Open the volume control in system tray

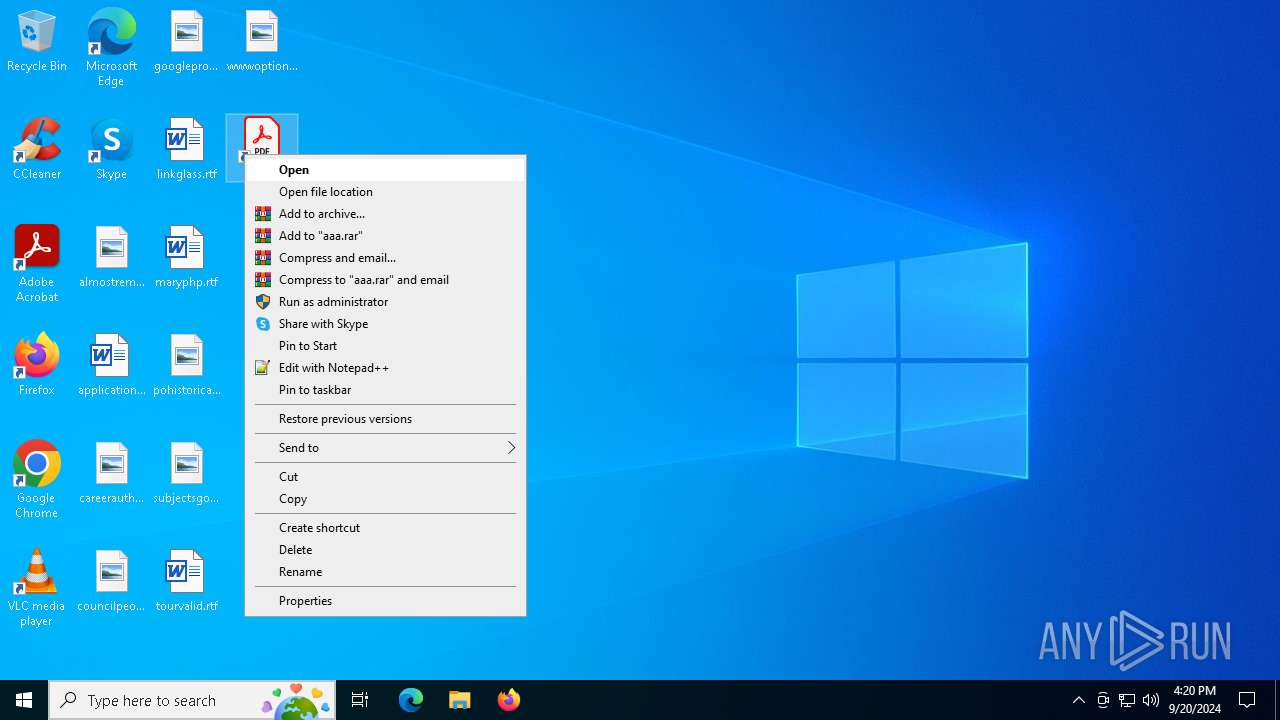point(1151,700)
